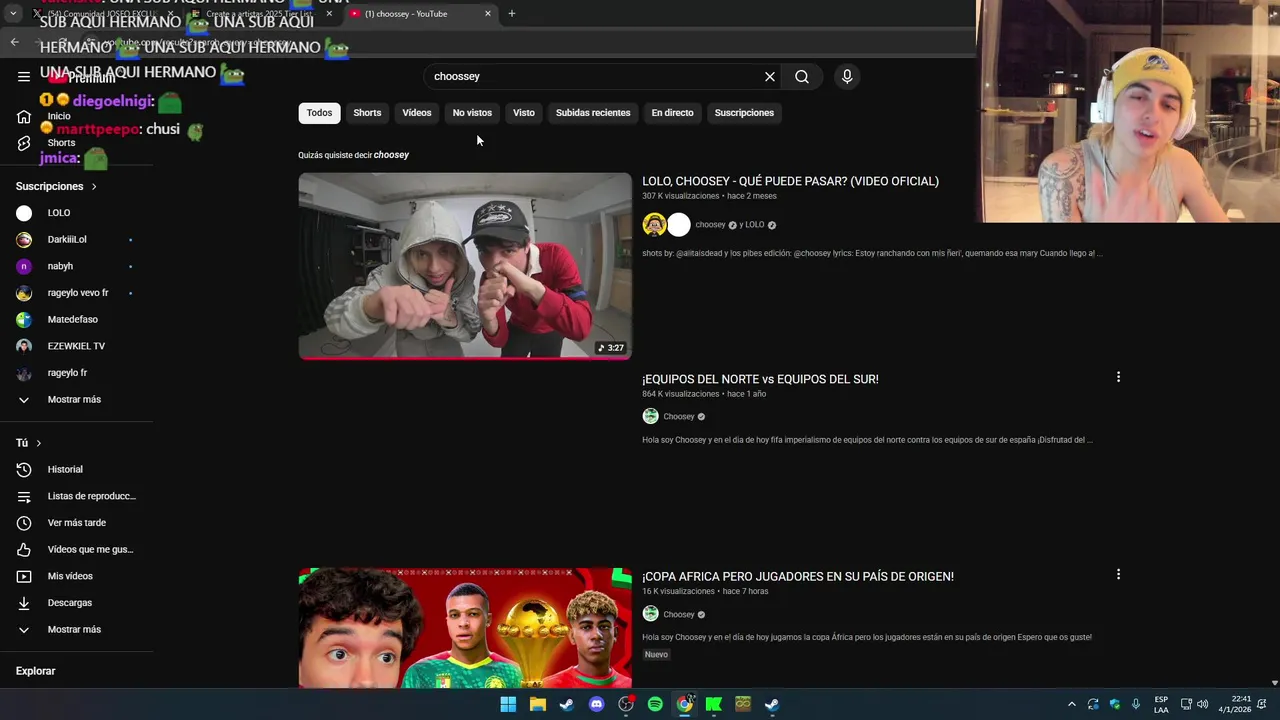Open the YouTube hamburger guide menu
This screenshot has width=1280, height=720.
click(24, 76)
